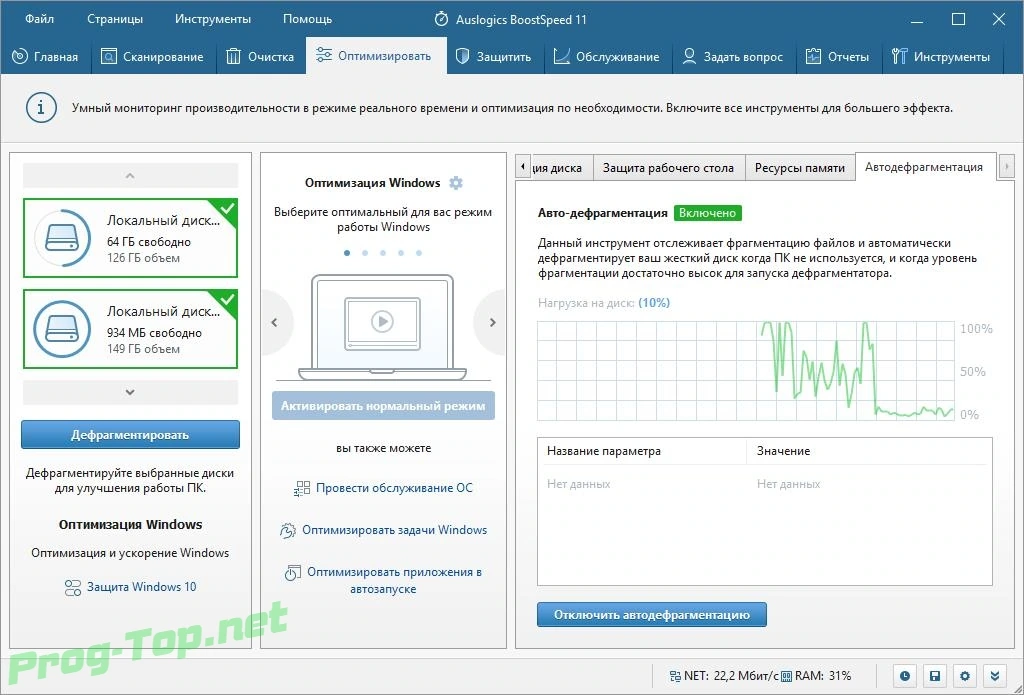Open the Файл menu
1024x695 pixels.
pyautogui.click(x=39, y=19)
